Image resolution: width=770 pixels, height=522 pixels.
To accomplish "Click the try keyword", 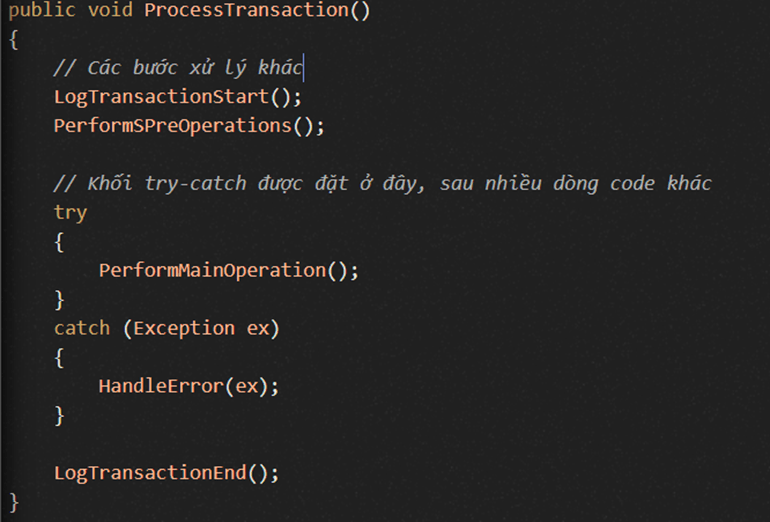I will 70,213.
